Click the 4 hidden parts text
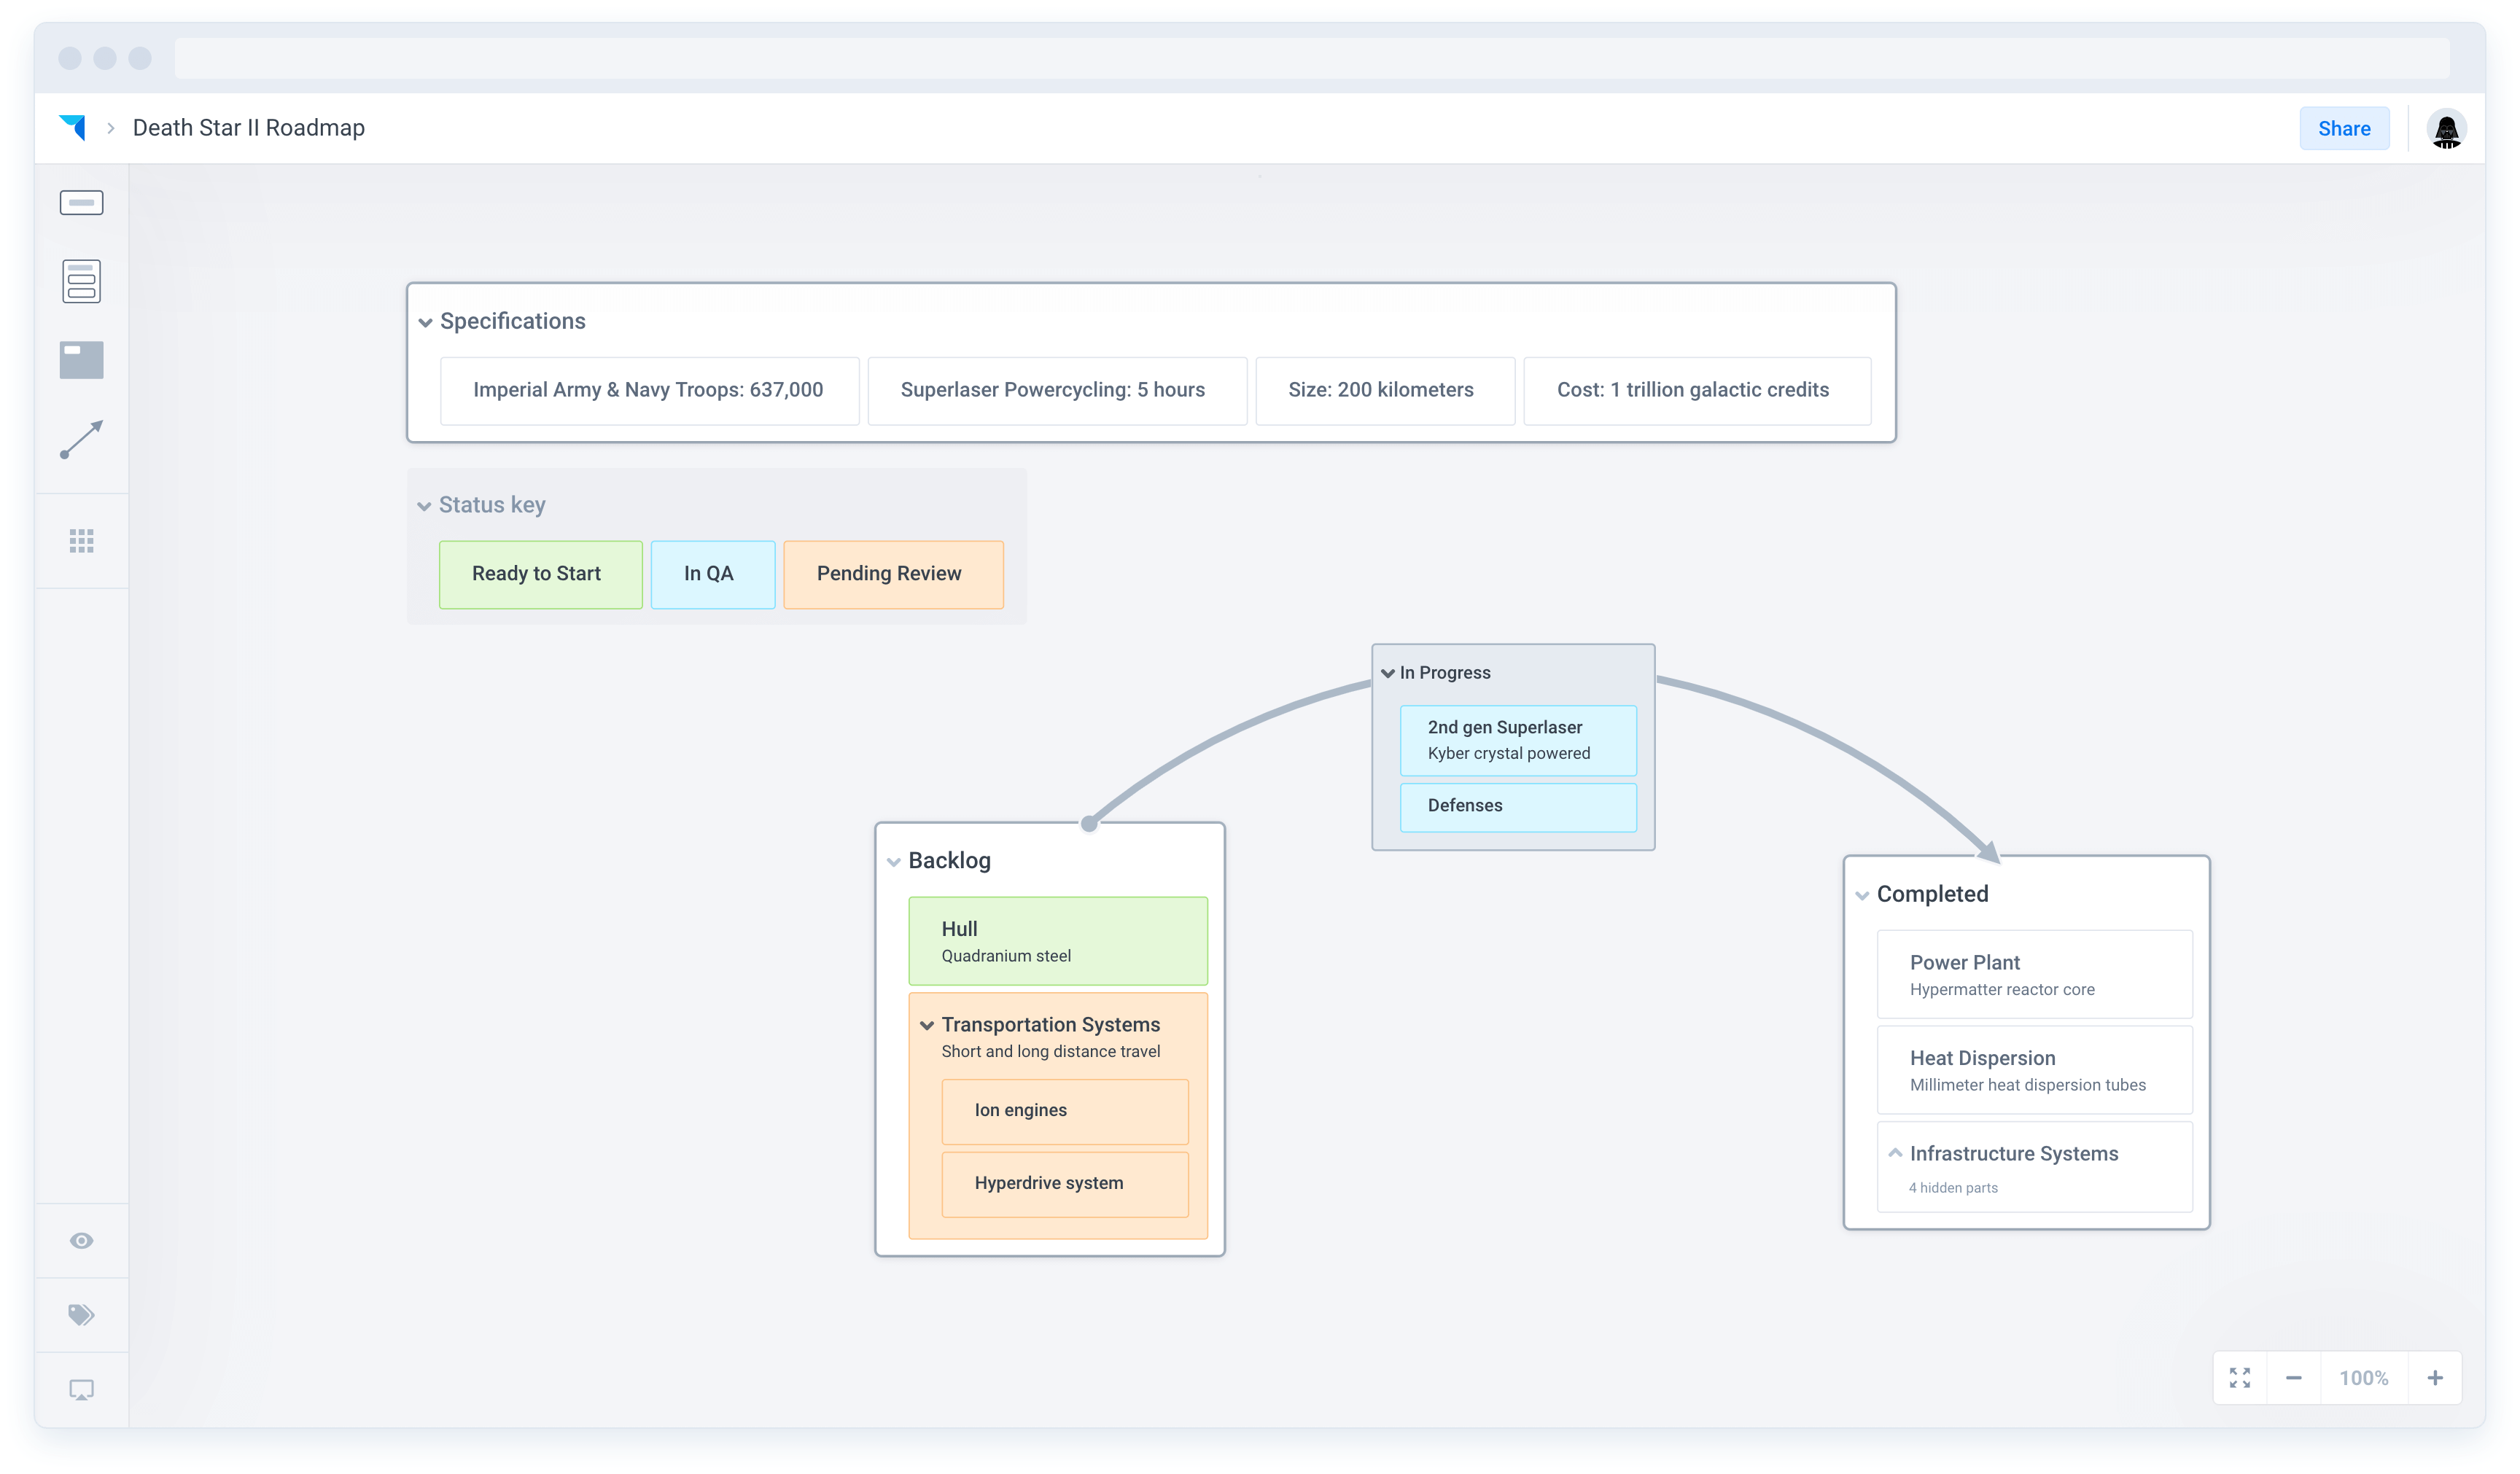The image size is (2520, 1474). tap(1952, 1188)
